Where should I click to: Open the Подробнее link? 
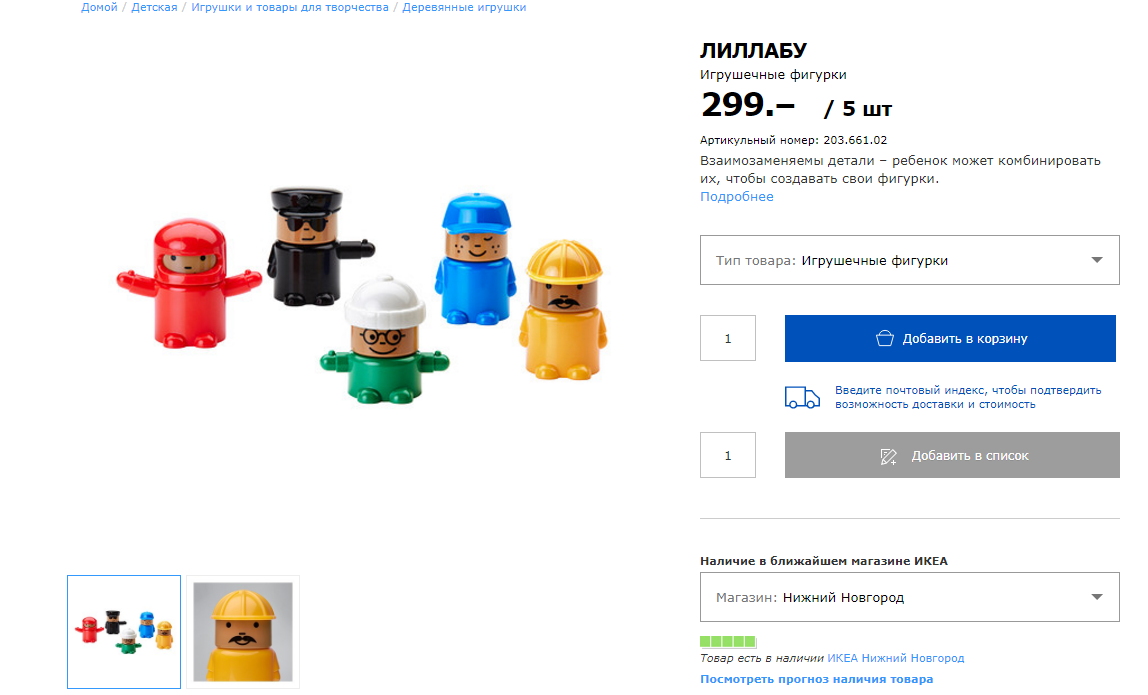pyautogui.click(x=737, y=196)
